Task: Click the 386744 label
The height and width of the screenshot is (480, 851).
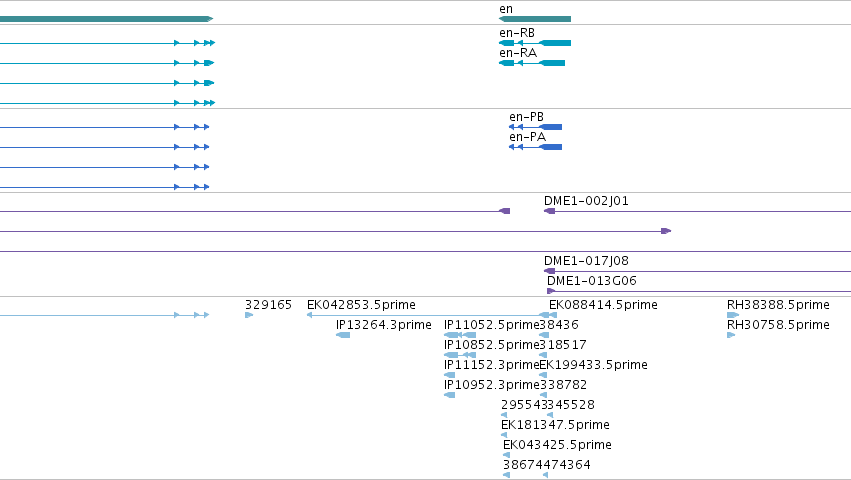Action: (524, 465)
